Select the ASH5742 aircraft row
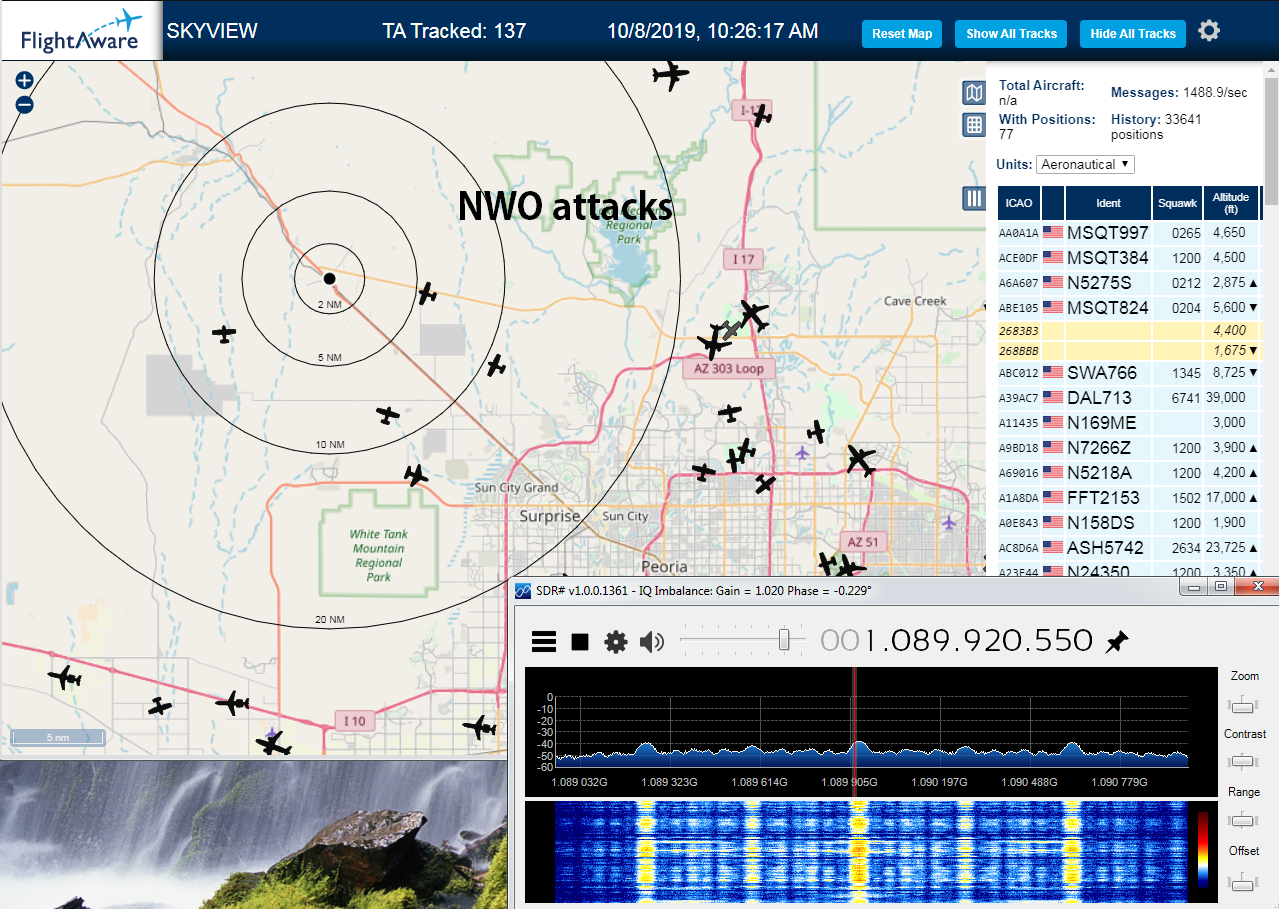Image resolution: width=1279 pixels, height=909 pixels. pos(1128,548)
